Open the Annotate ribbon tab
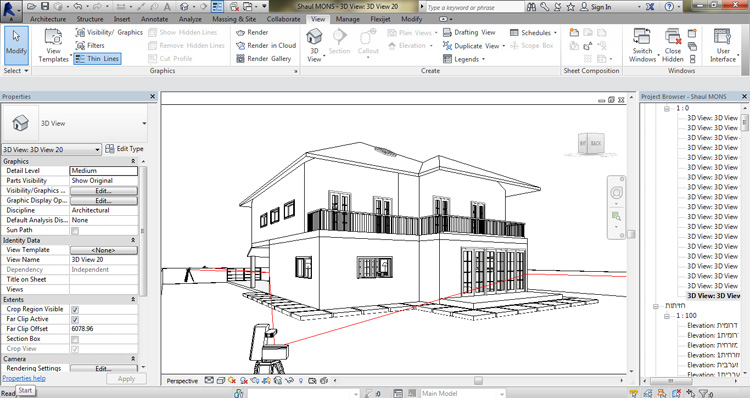The image size is (750, 398). (x=154, y=19)
